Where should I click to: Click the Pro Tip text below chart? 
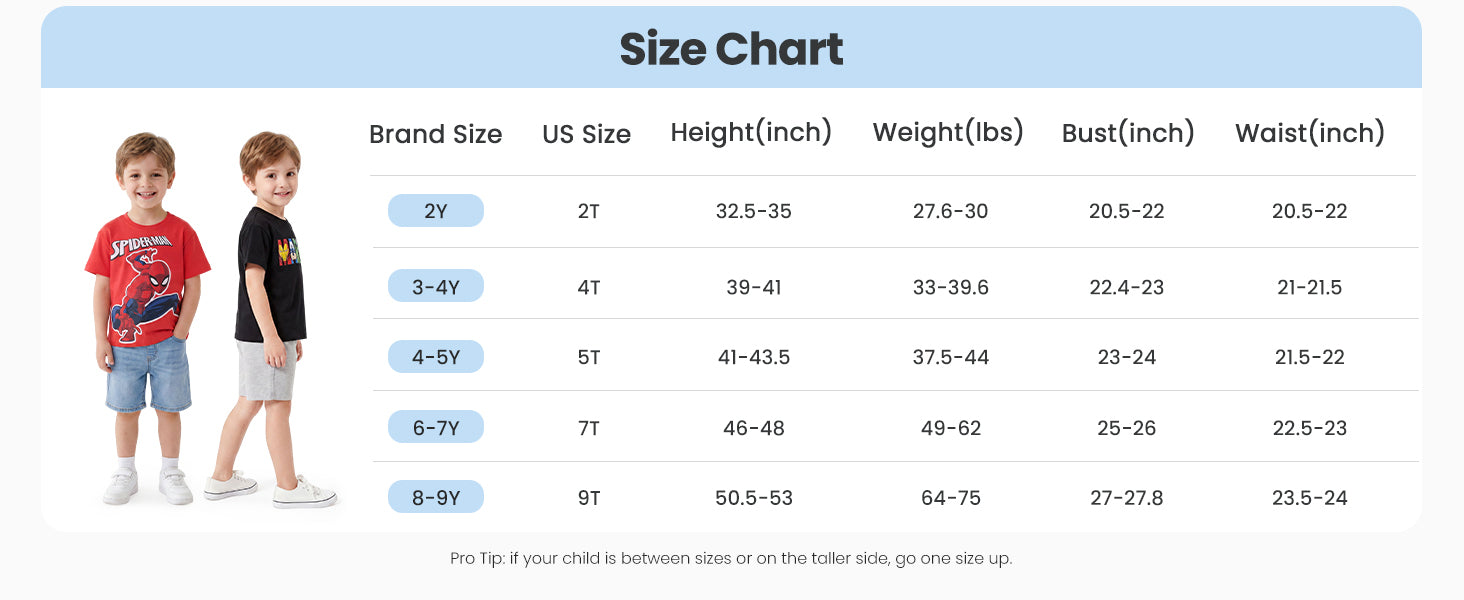coord(731,558)
